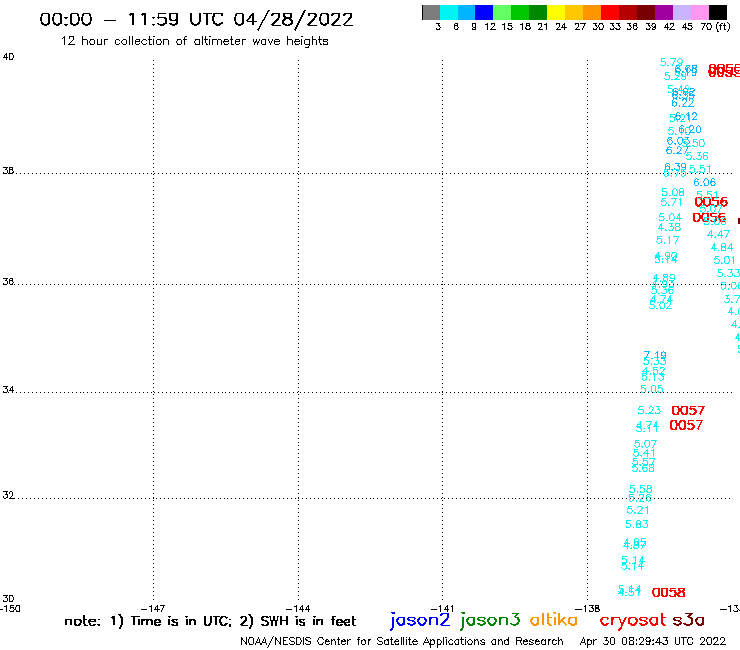Click the 5.23 wave height value

click(x=649, y=411)
